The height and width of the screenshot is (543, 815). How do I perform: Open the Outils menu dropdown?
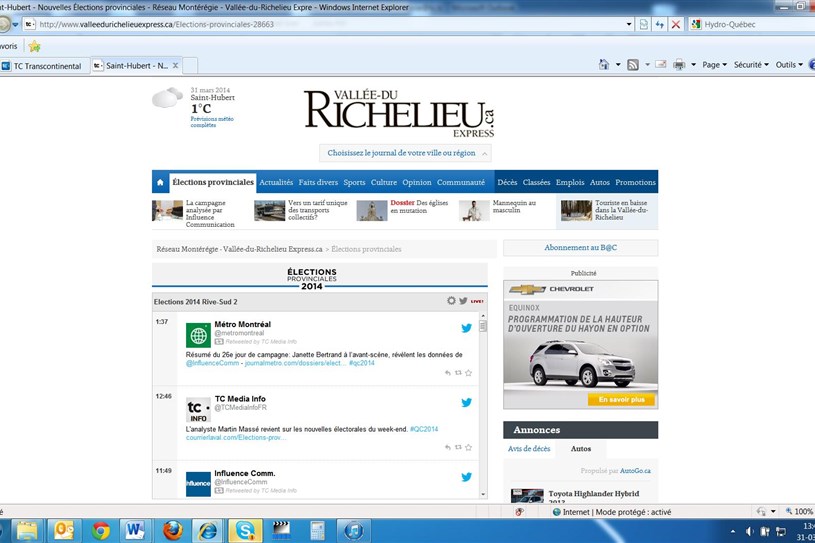[789, 65]
